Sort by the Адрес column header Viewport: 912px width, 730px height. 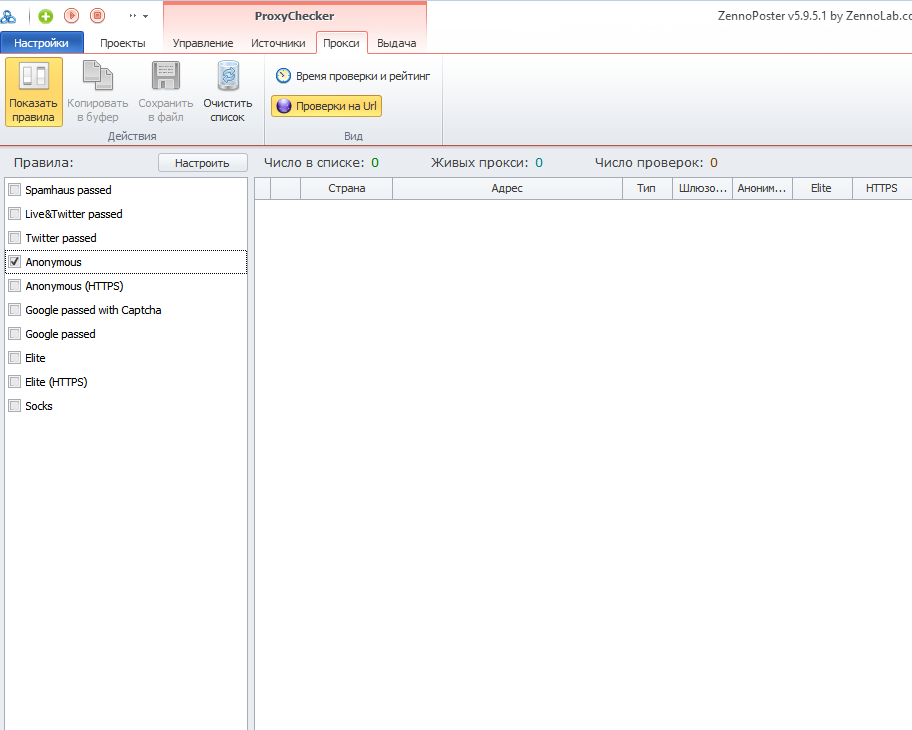click(x=507, y=188)
